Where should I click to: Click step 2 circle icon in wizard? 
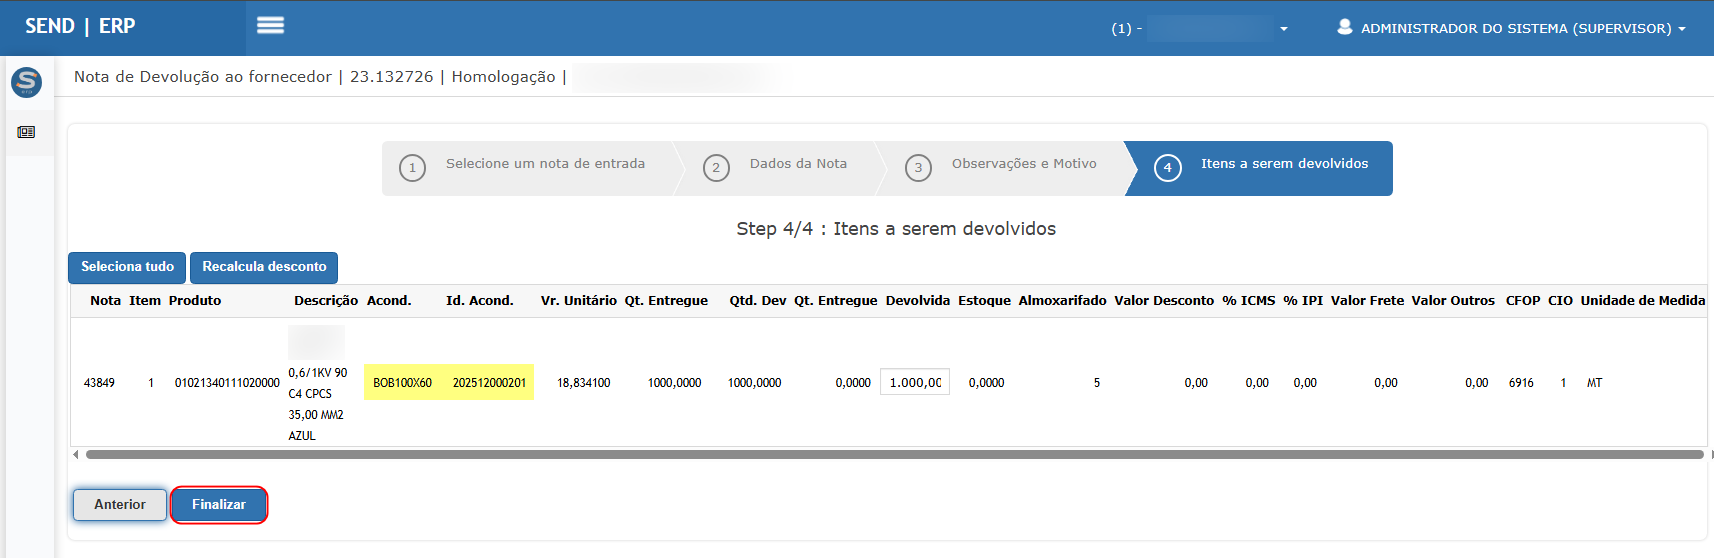(x=716, y=168)
